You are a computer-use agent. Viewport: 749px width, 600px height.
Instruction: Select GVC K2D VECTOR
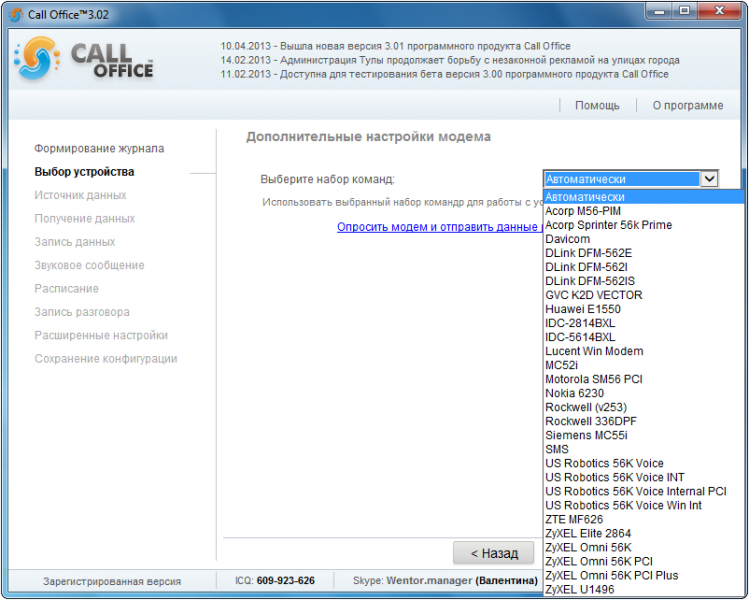(x=644, y=295)
